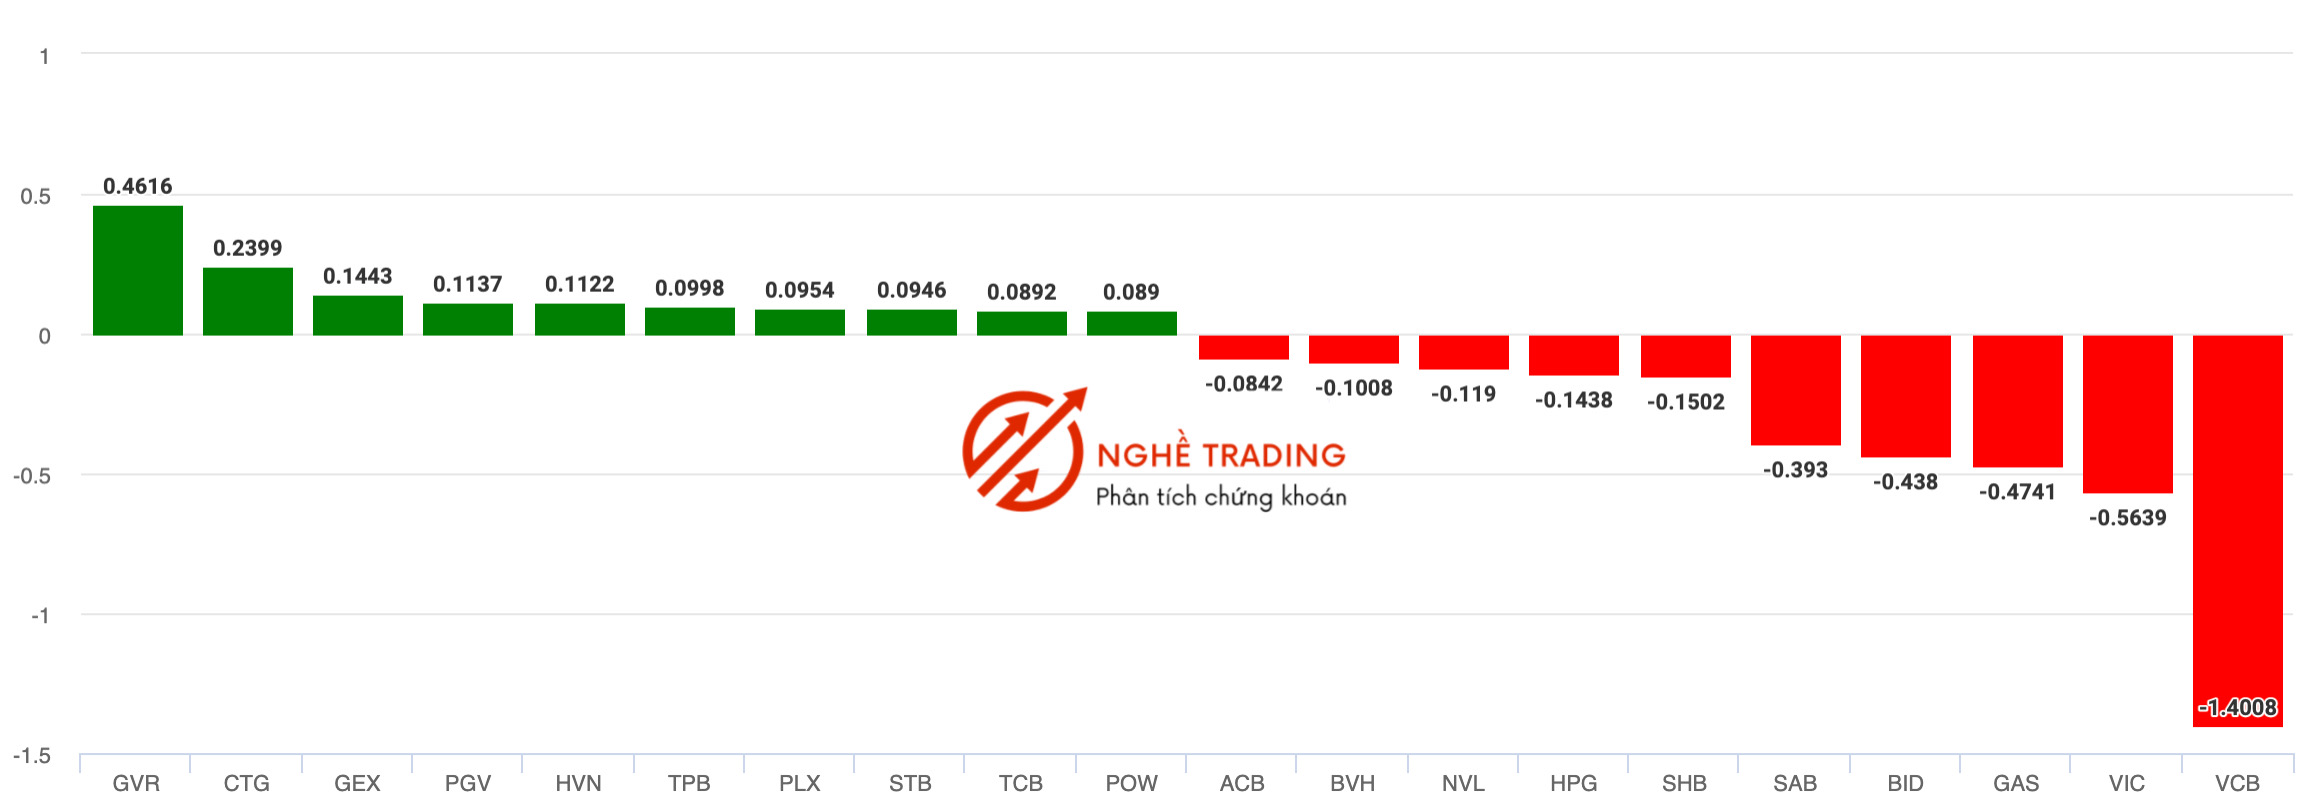Click the GEX ticker label
The width and height of the screenshot is (2313, 807).
(357, 784)
